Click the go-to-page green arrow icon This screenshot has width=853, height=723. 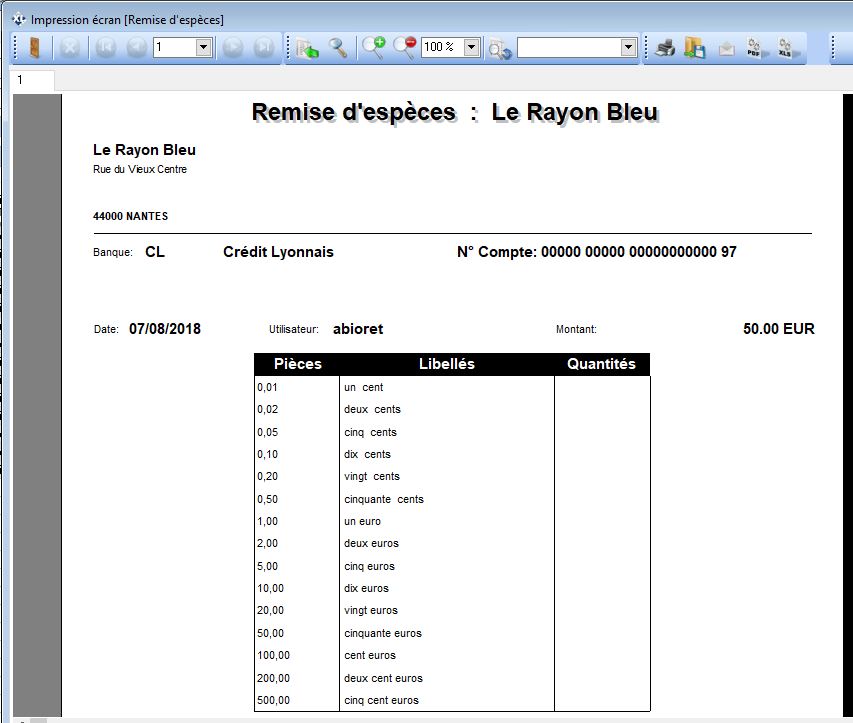(307, 48)
